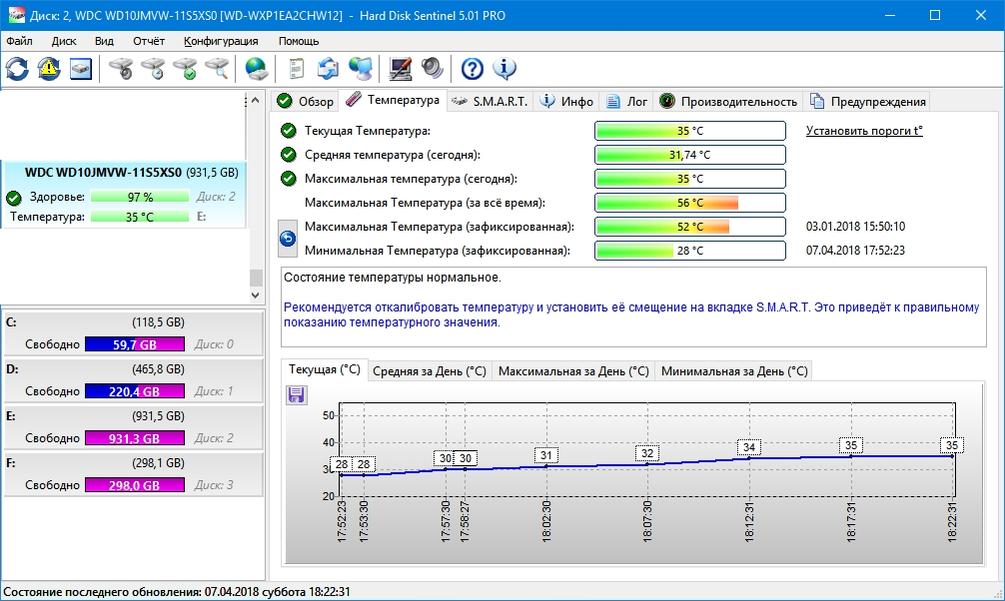Open the Производительность tab
Viewport: 1005px width, 601px height.
[x=728, y=101]
